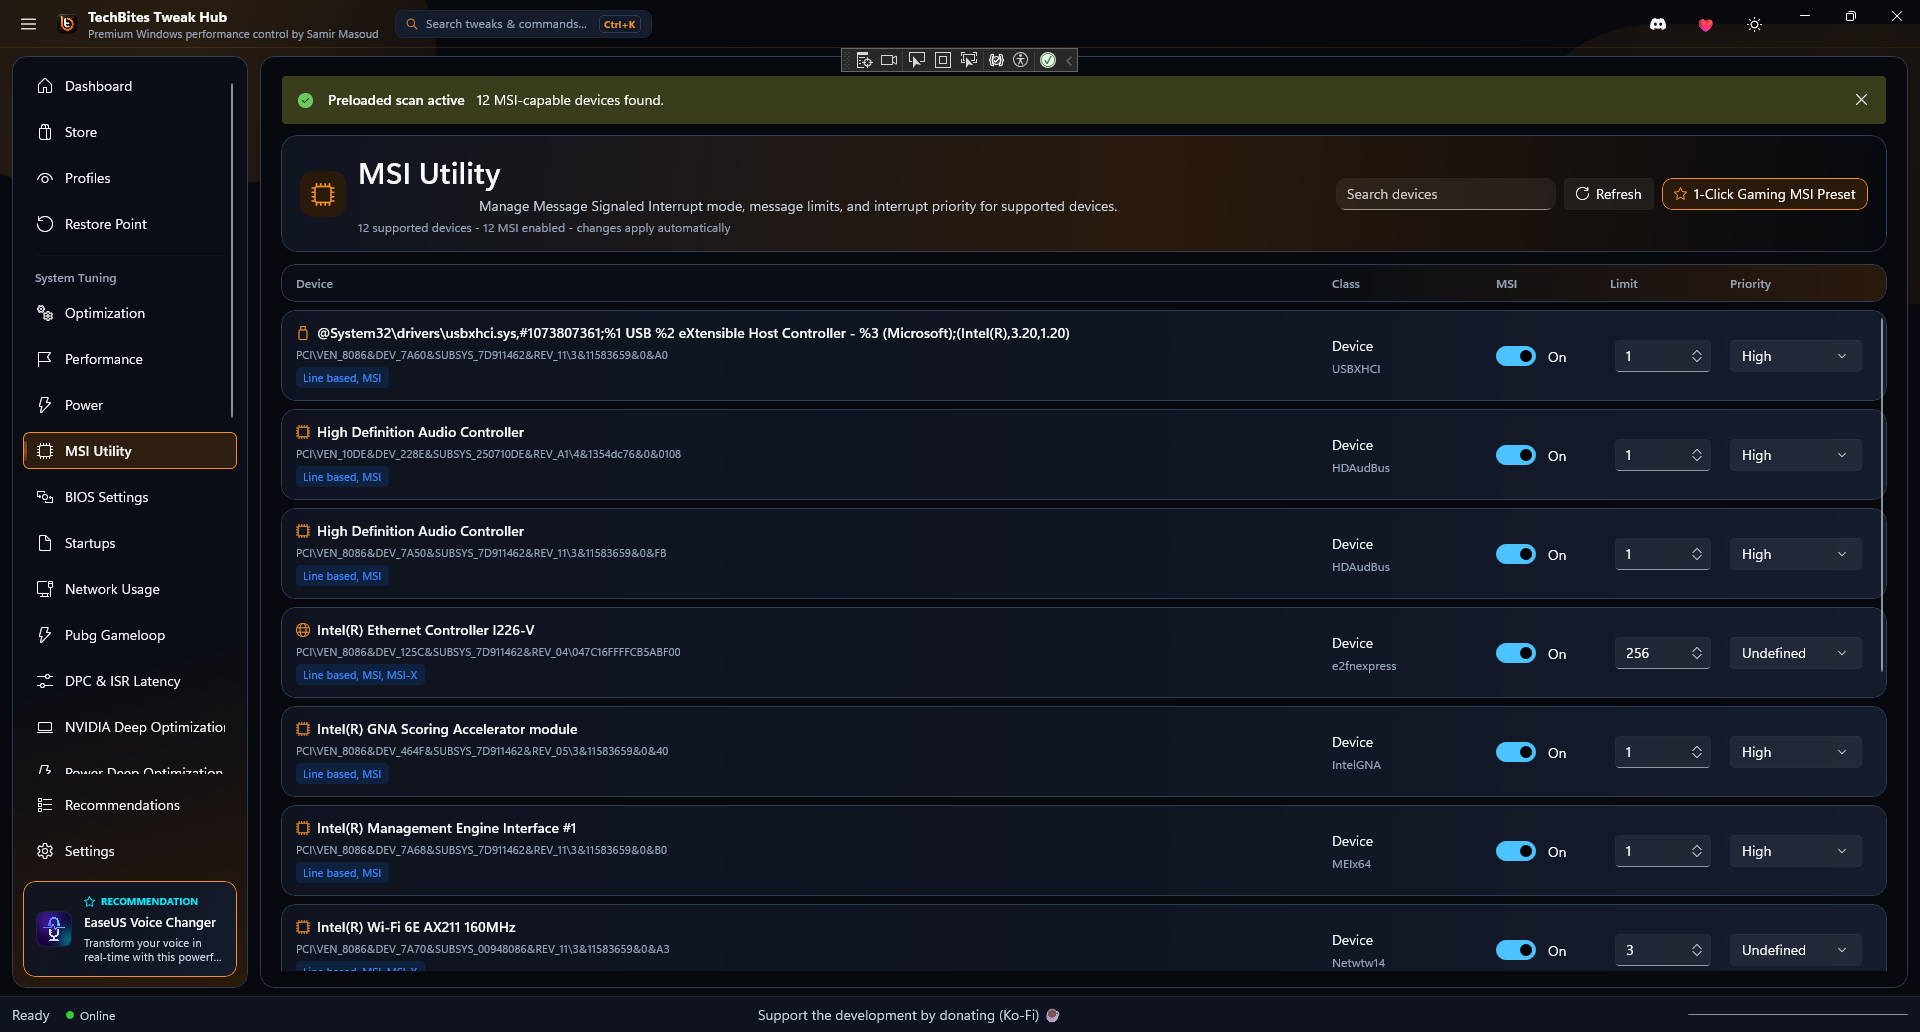Click the Settings gear icon in sidebar
The width and height of the screenshot is (1920, 1032).
pos(45,851)
